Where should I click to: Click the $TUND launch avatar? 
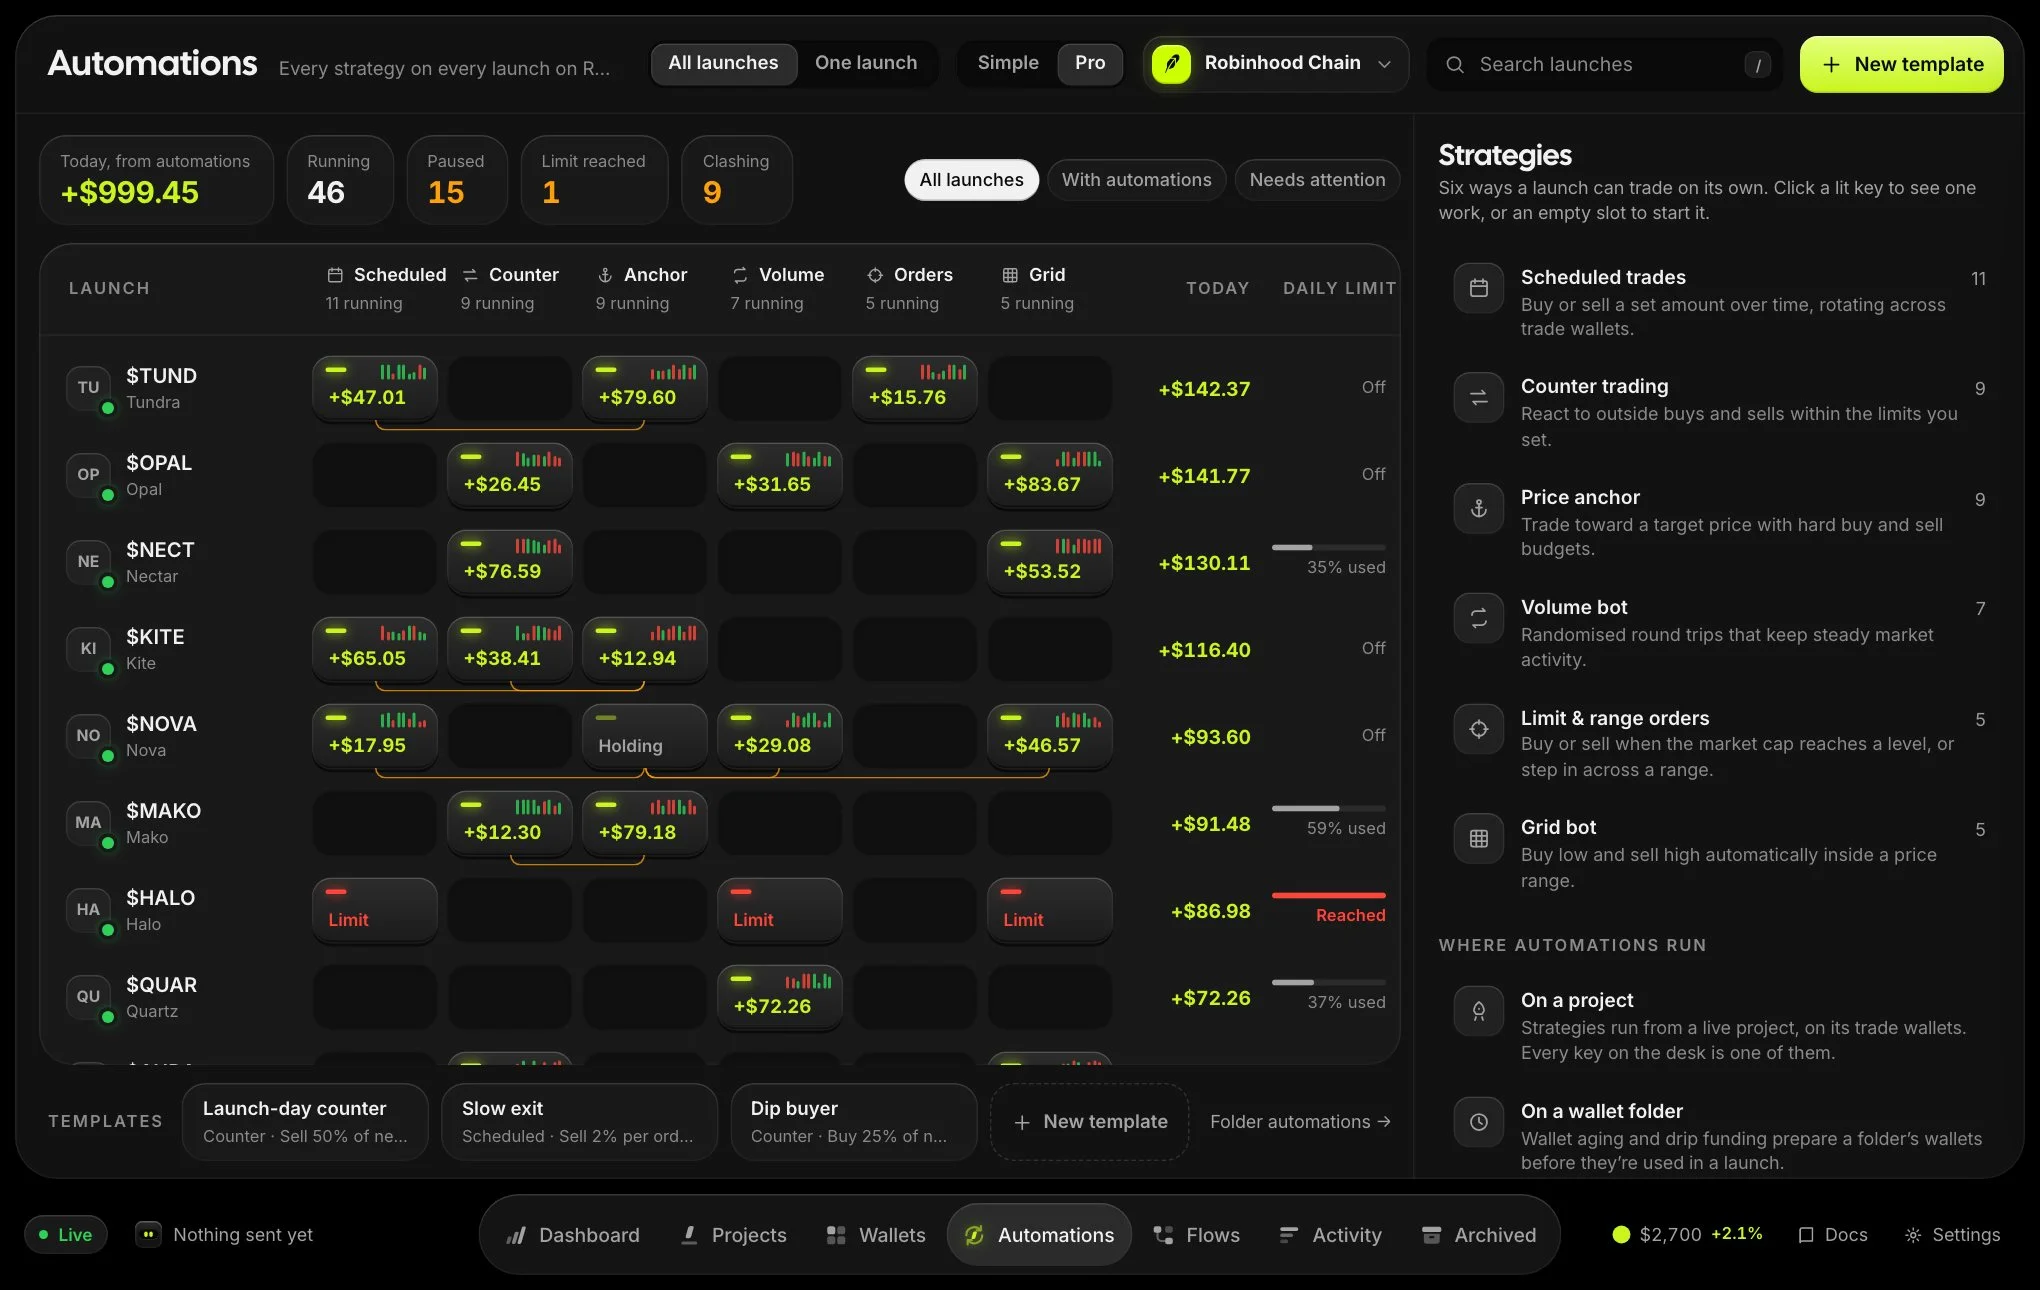88,388
